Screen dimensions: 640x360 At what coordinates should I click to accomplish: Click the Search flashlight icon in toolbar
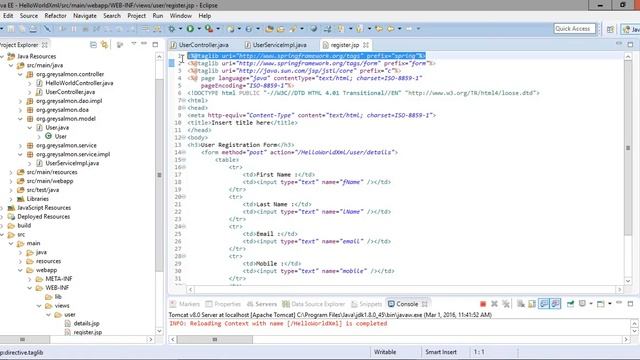(293, 29)
